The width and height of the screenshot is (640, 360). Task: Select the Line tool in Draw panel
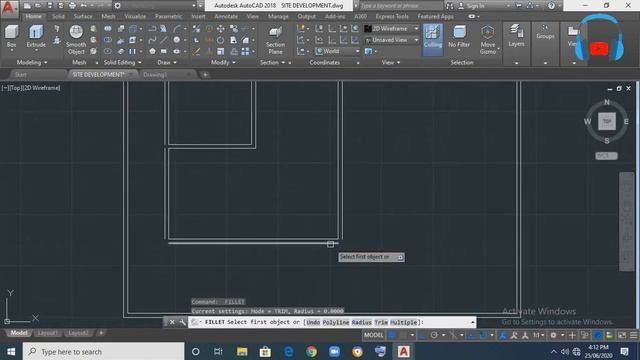tap(164, 40)
